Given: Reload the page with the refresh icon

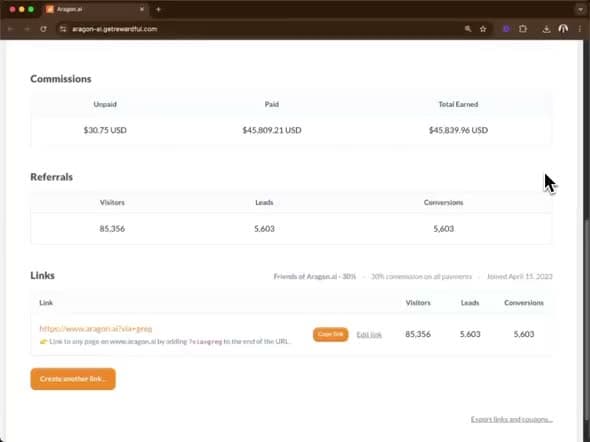Looking at the screenshot, I should (43, 29).
